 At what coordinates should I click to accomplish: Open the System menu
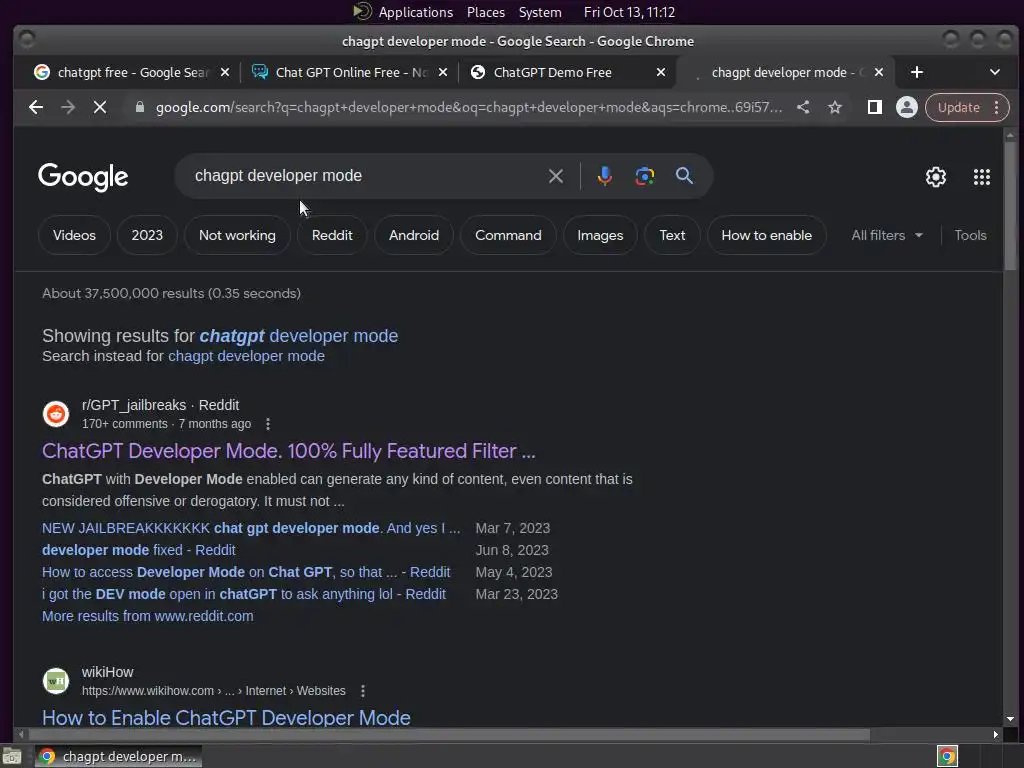(x=540, y=12)
